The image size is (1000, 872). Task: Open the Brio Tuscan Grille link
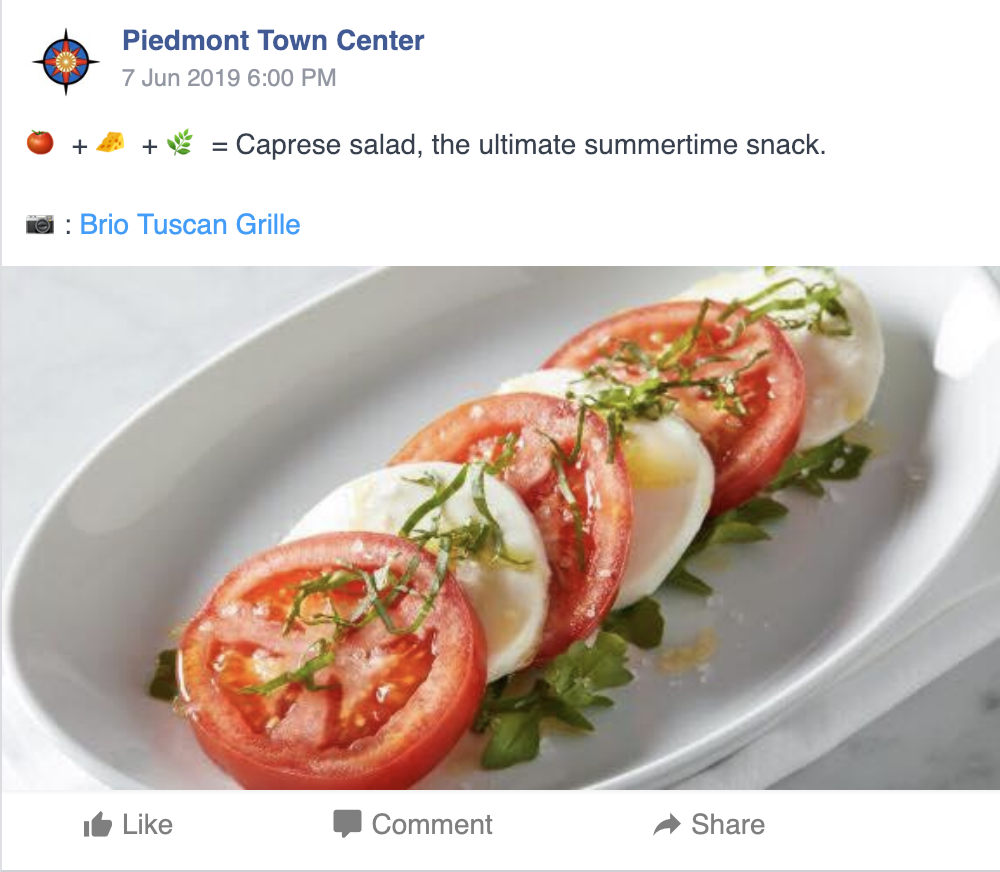click(x=190, y=224)
